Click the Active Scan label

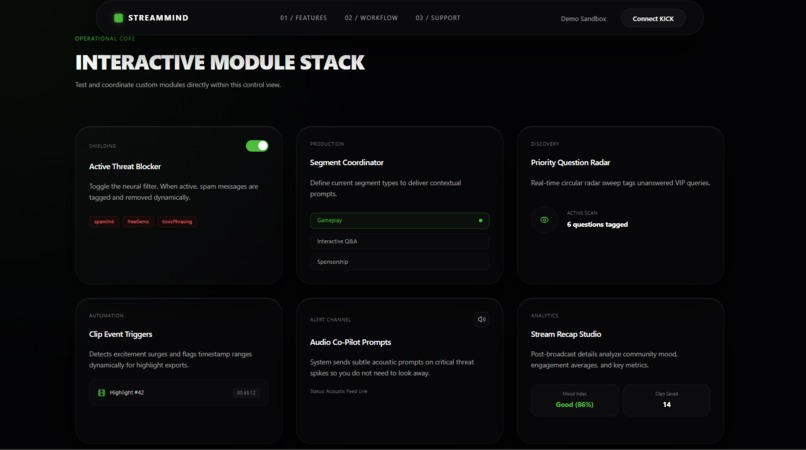point(582,213)
